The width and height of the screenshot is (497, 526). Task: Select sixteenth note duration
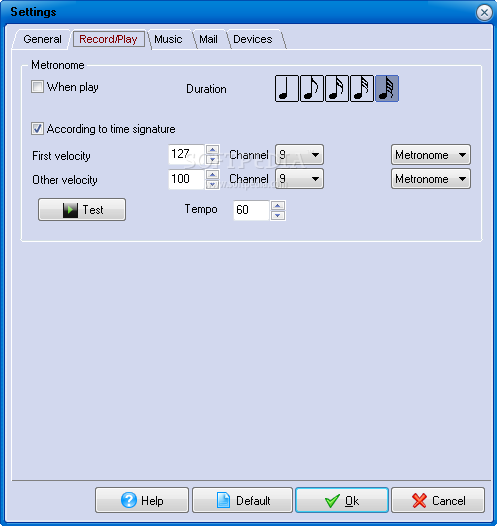(337, 88)
